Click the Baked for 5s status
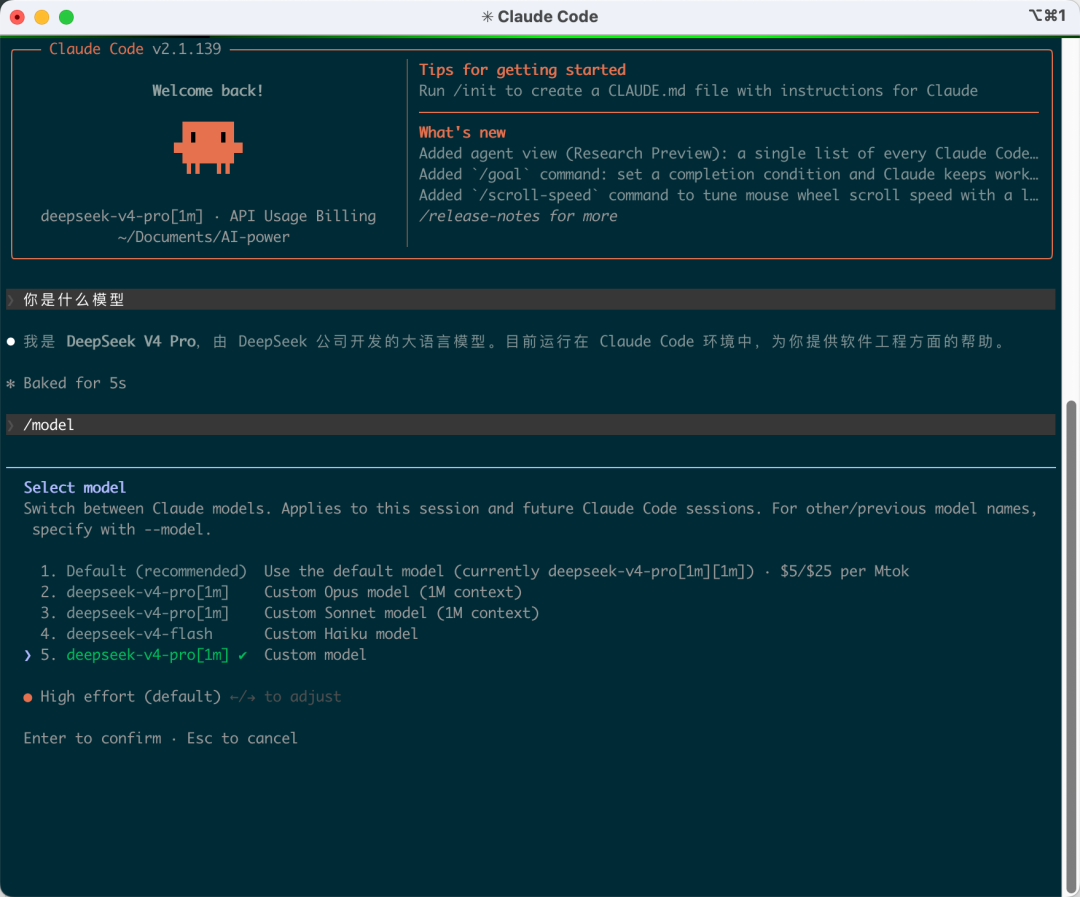Screen dimensions: 1080x897 coord(74,384)
